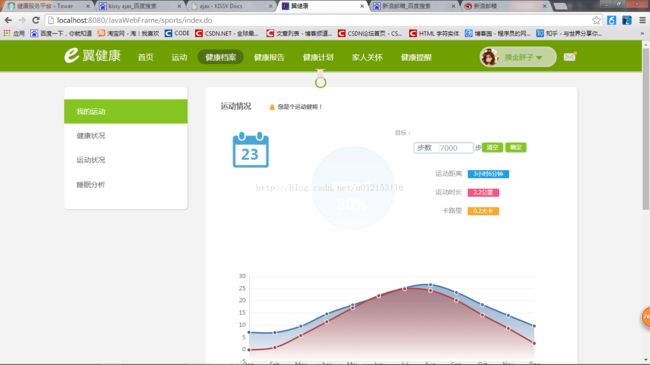650x365 pixels.
Task: Open the 百度一下 bookmark
Action: pos(61,33)
